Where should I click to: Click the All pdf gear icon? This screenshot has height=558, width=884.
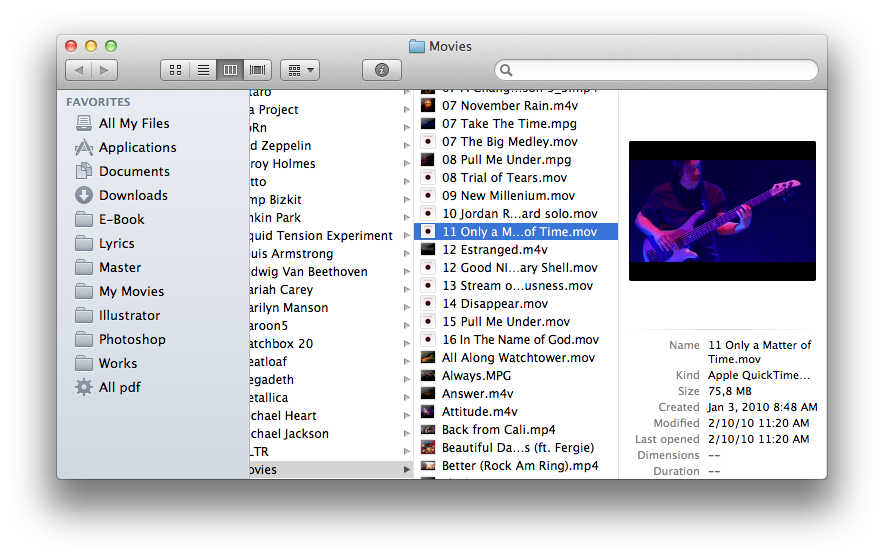click(x=84, y=387)
